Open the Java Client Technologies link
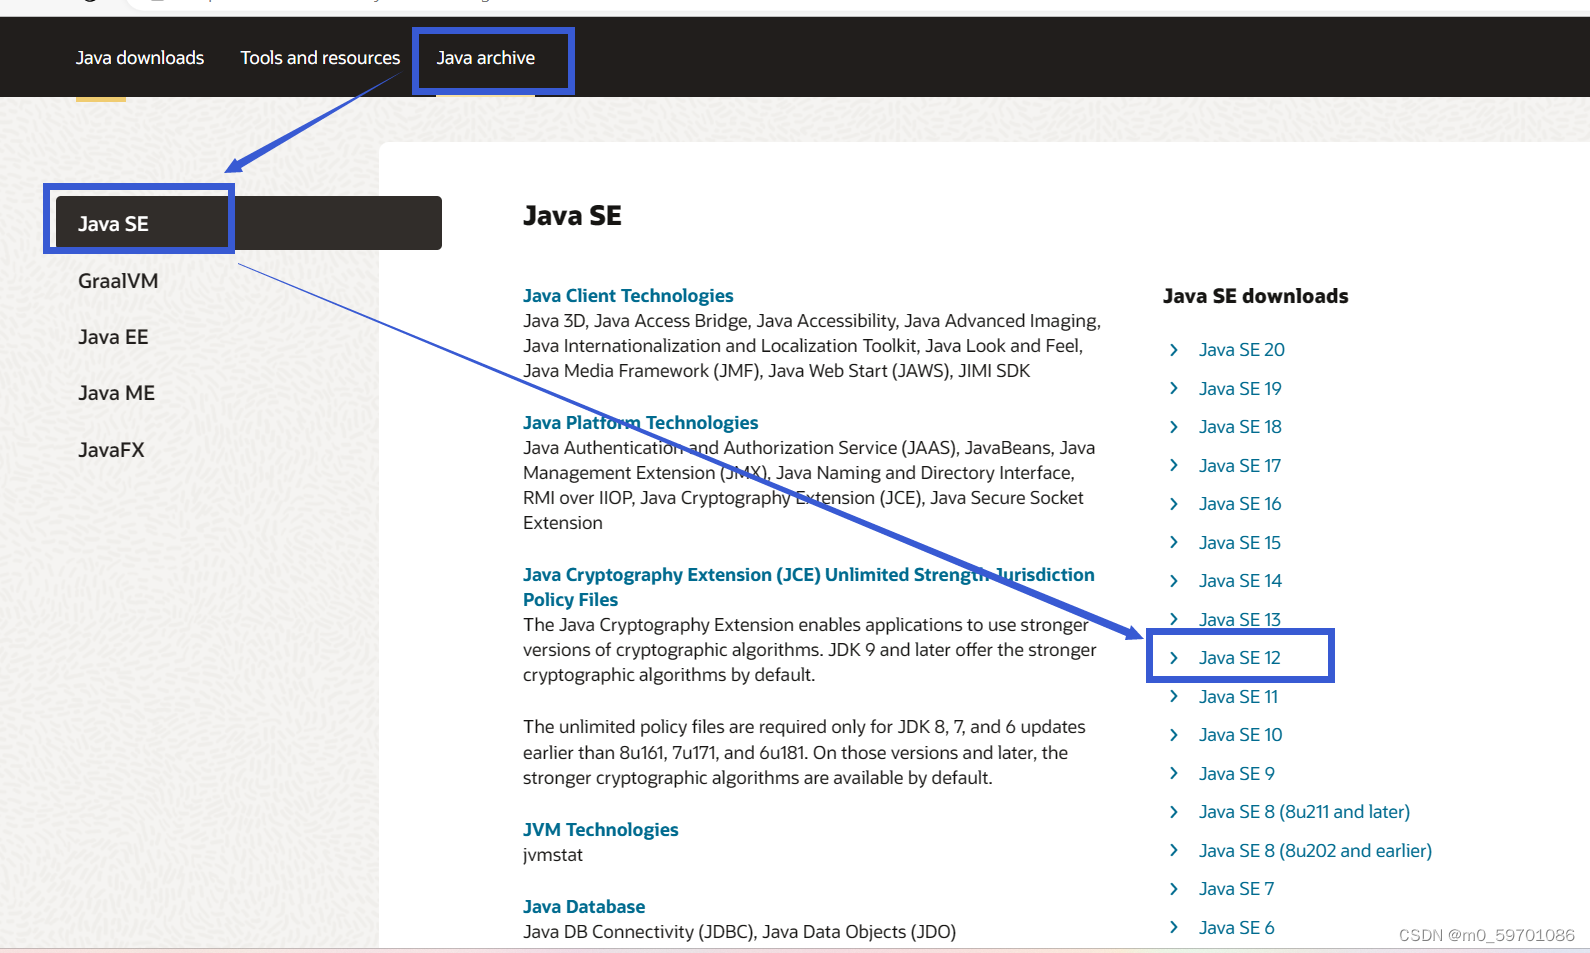1590x953 pixels. (x=628, y=296)
